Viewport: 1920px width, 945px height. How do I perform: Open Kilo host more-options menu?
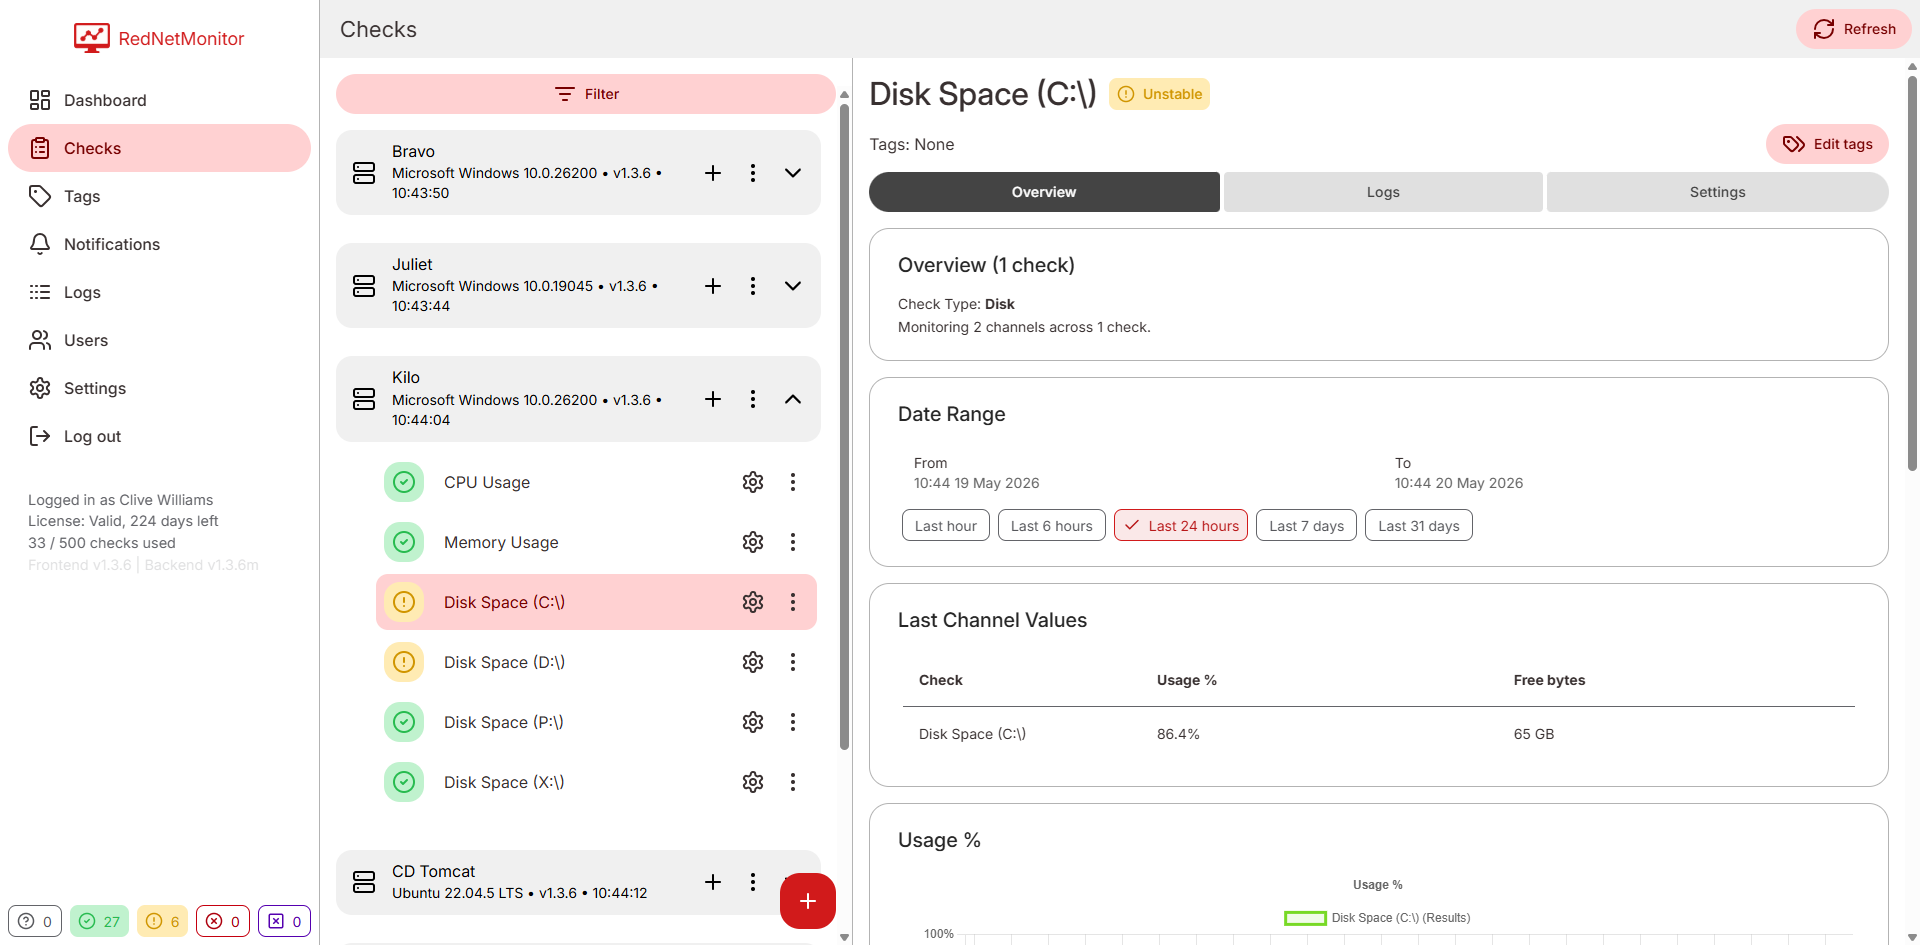753,399
